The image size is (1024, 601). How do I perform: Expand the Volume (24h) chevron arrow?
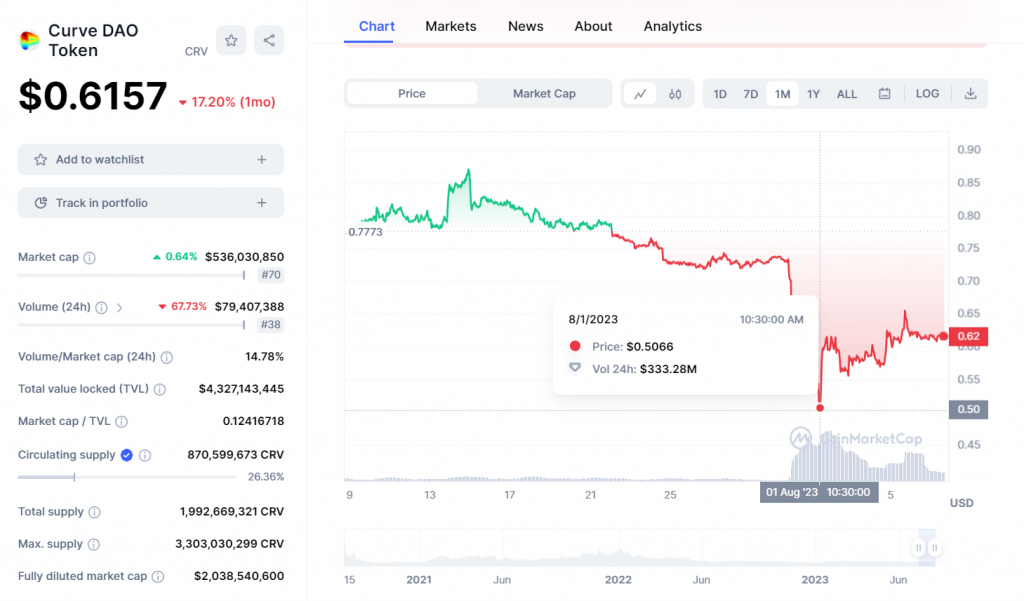tap(120, 307)
